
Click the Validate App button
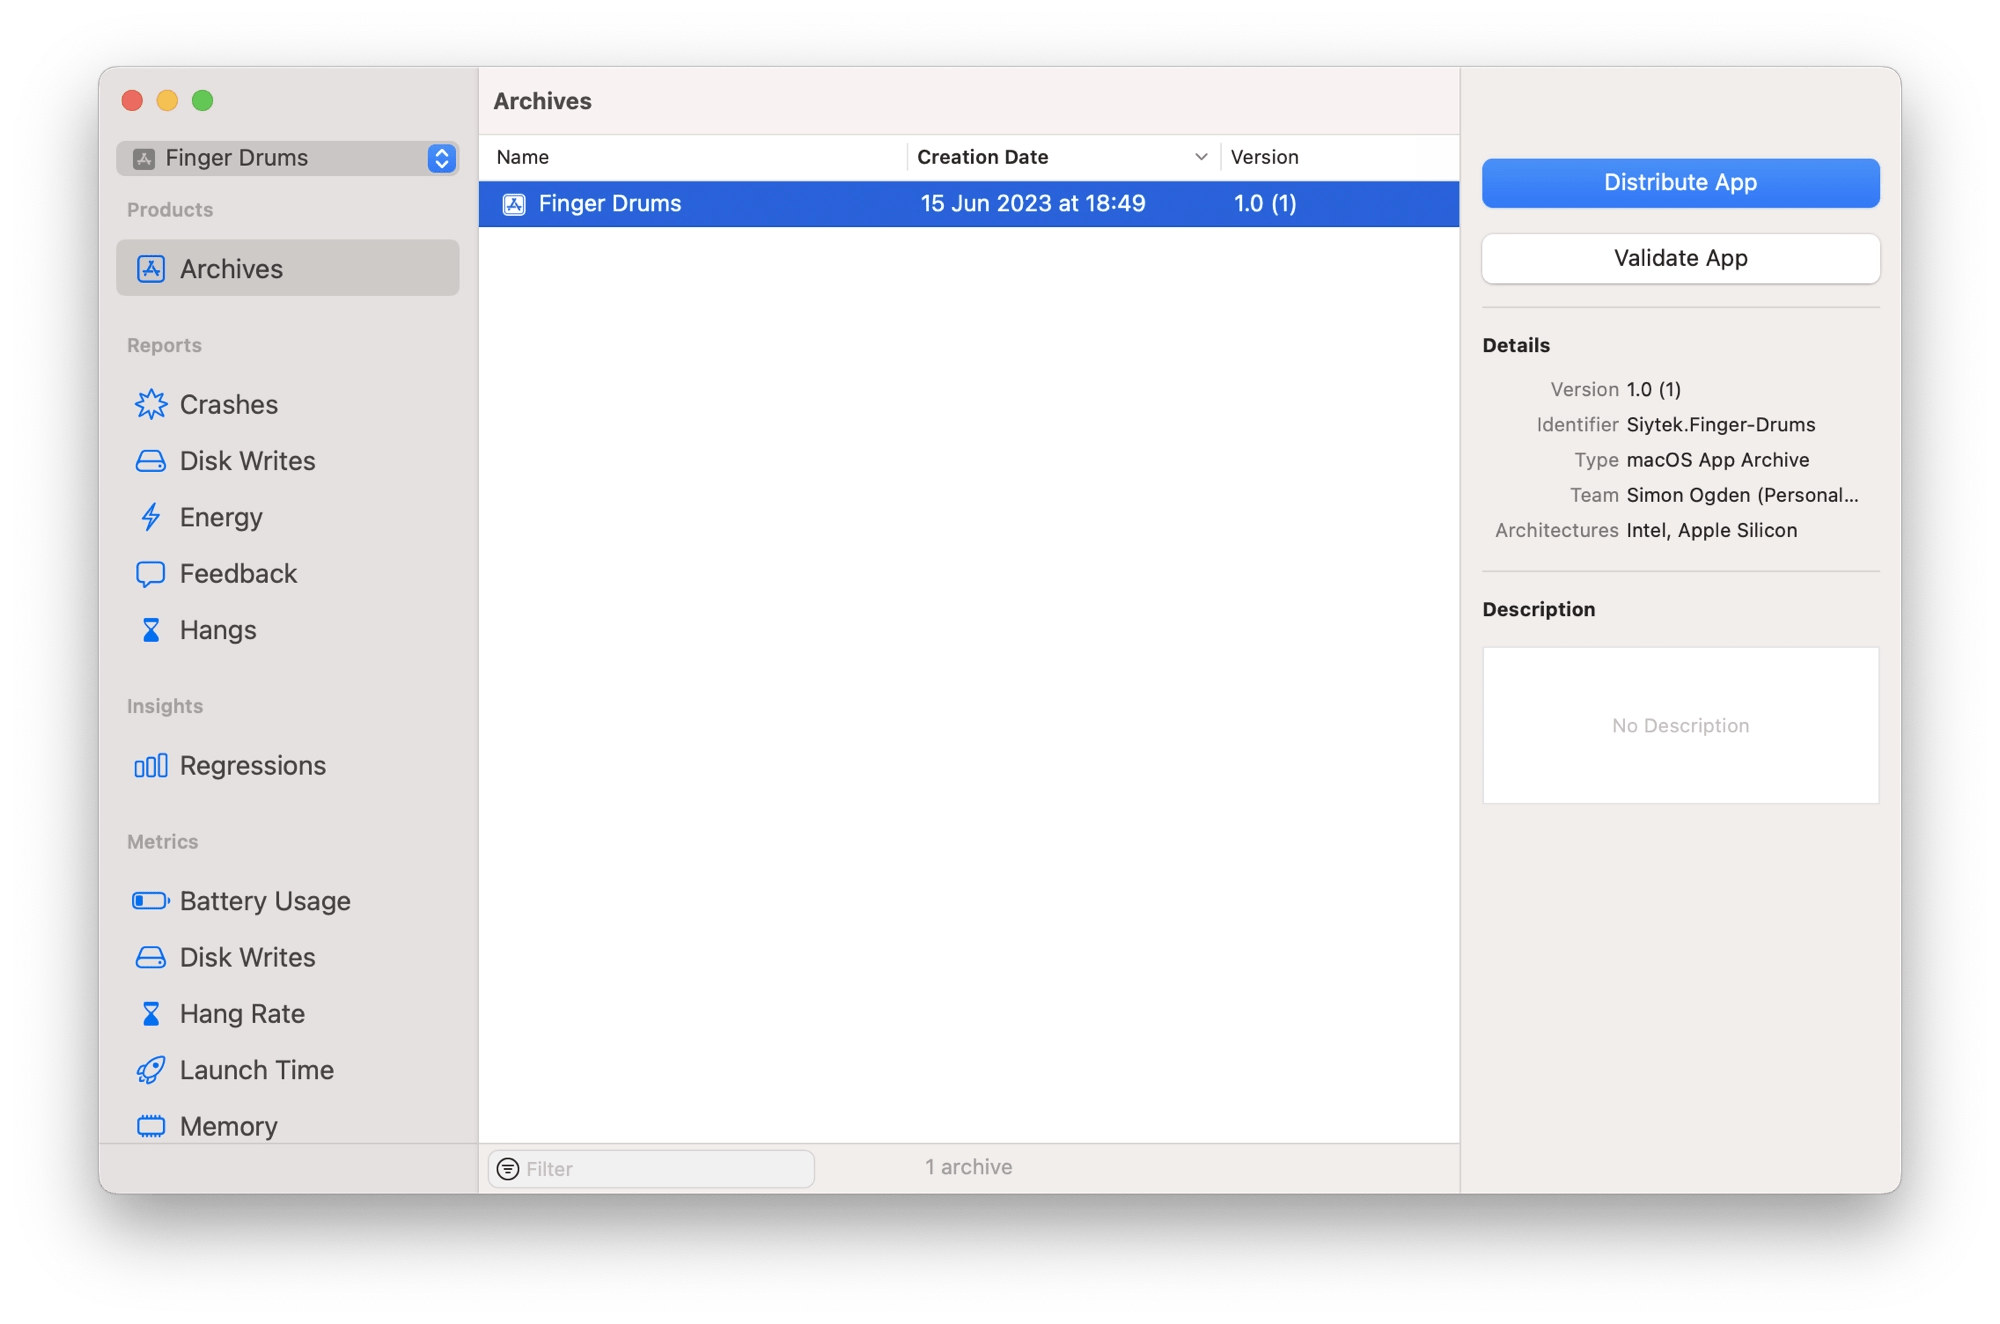coord(1679,258)
